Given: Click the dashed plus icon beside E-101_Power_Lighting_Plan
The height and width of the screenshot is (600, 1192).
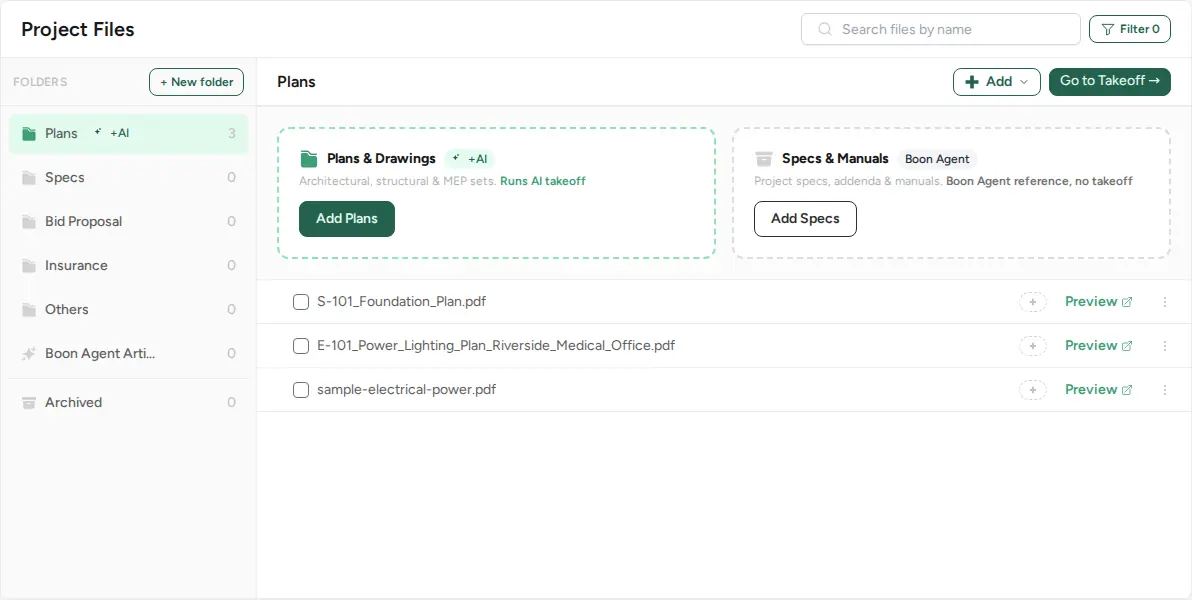Looking at the screenshot, I should point(1032,346).
